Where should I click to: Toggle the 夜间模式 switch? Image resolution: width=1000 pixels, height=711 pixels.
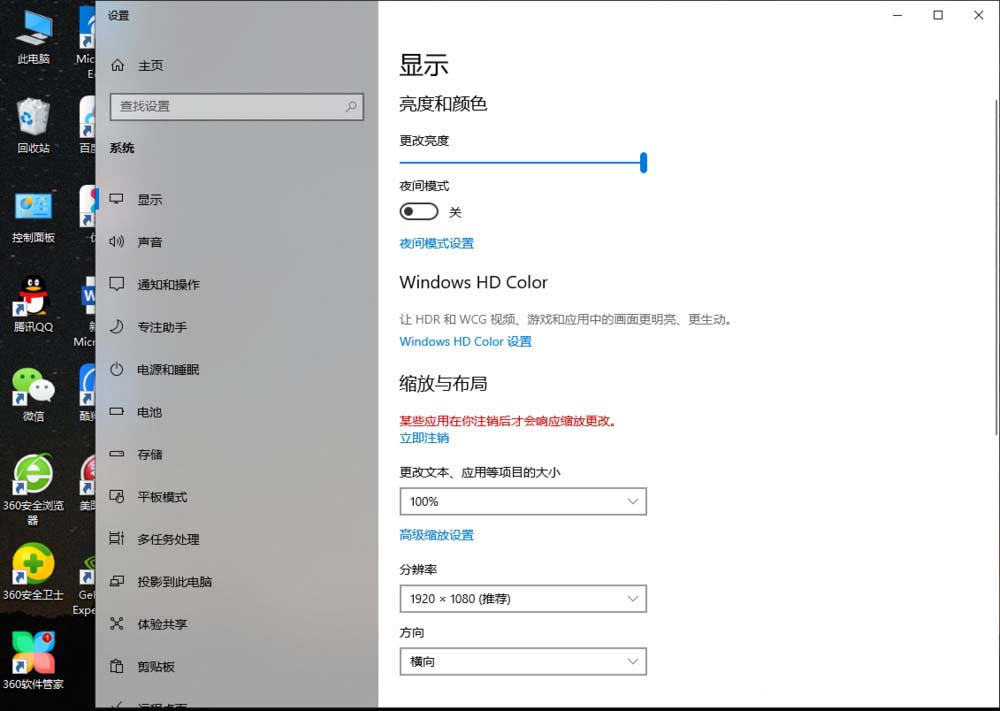419,212
